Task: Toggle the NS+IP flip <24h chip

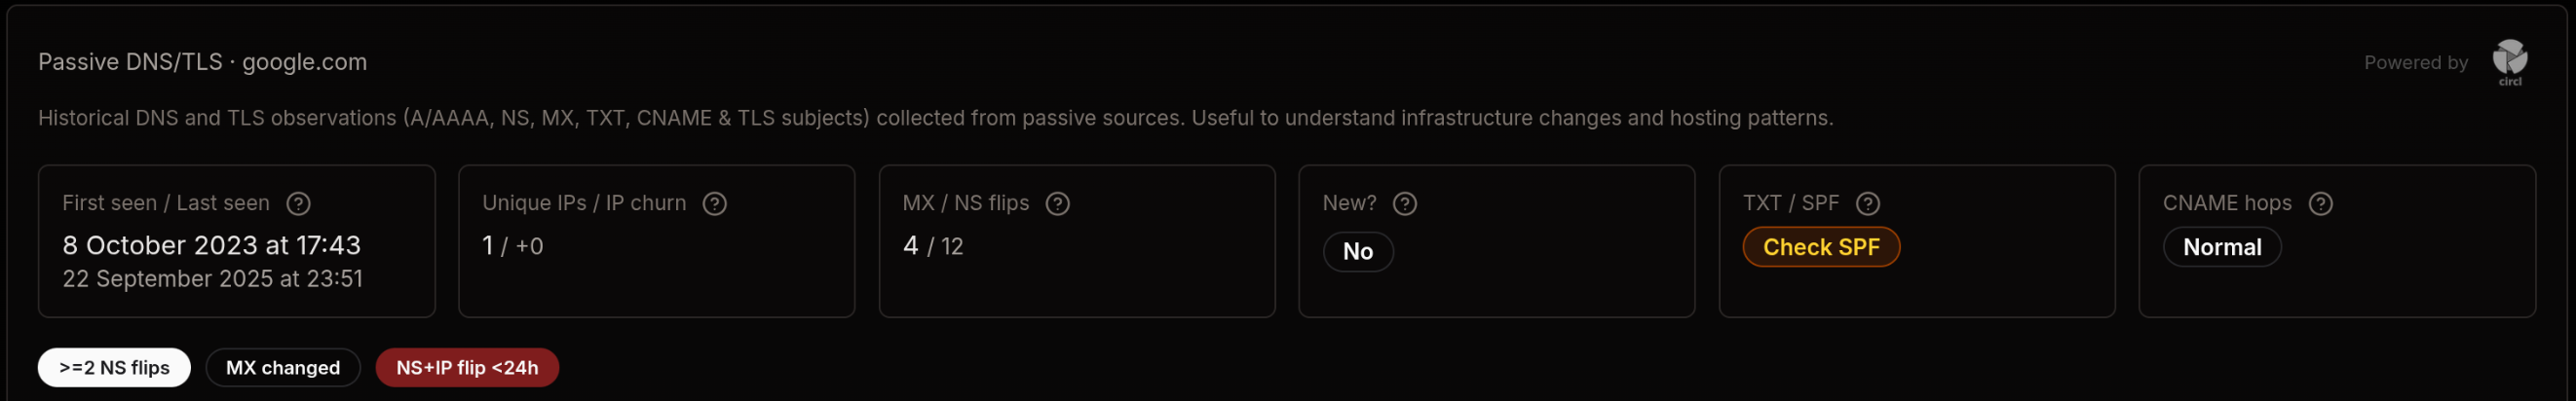Action: coord(467,367)
